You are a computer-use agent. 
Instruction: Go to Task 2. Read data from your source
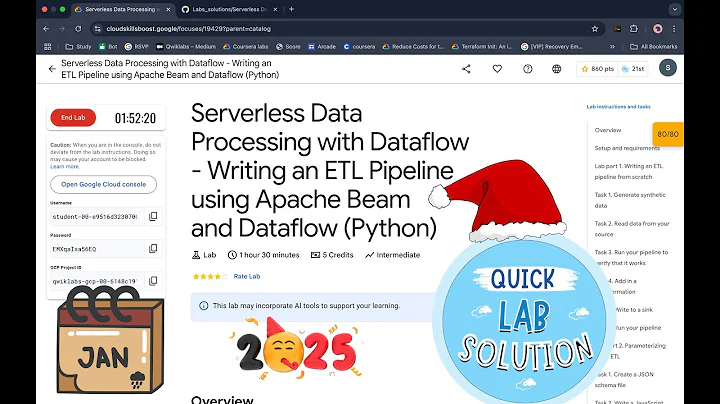[632, 229]
